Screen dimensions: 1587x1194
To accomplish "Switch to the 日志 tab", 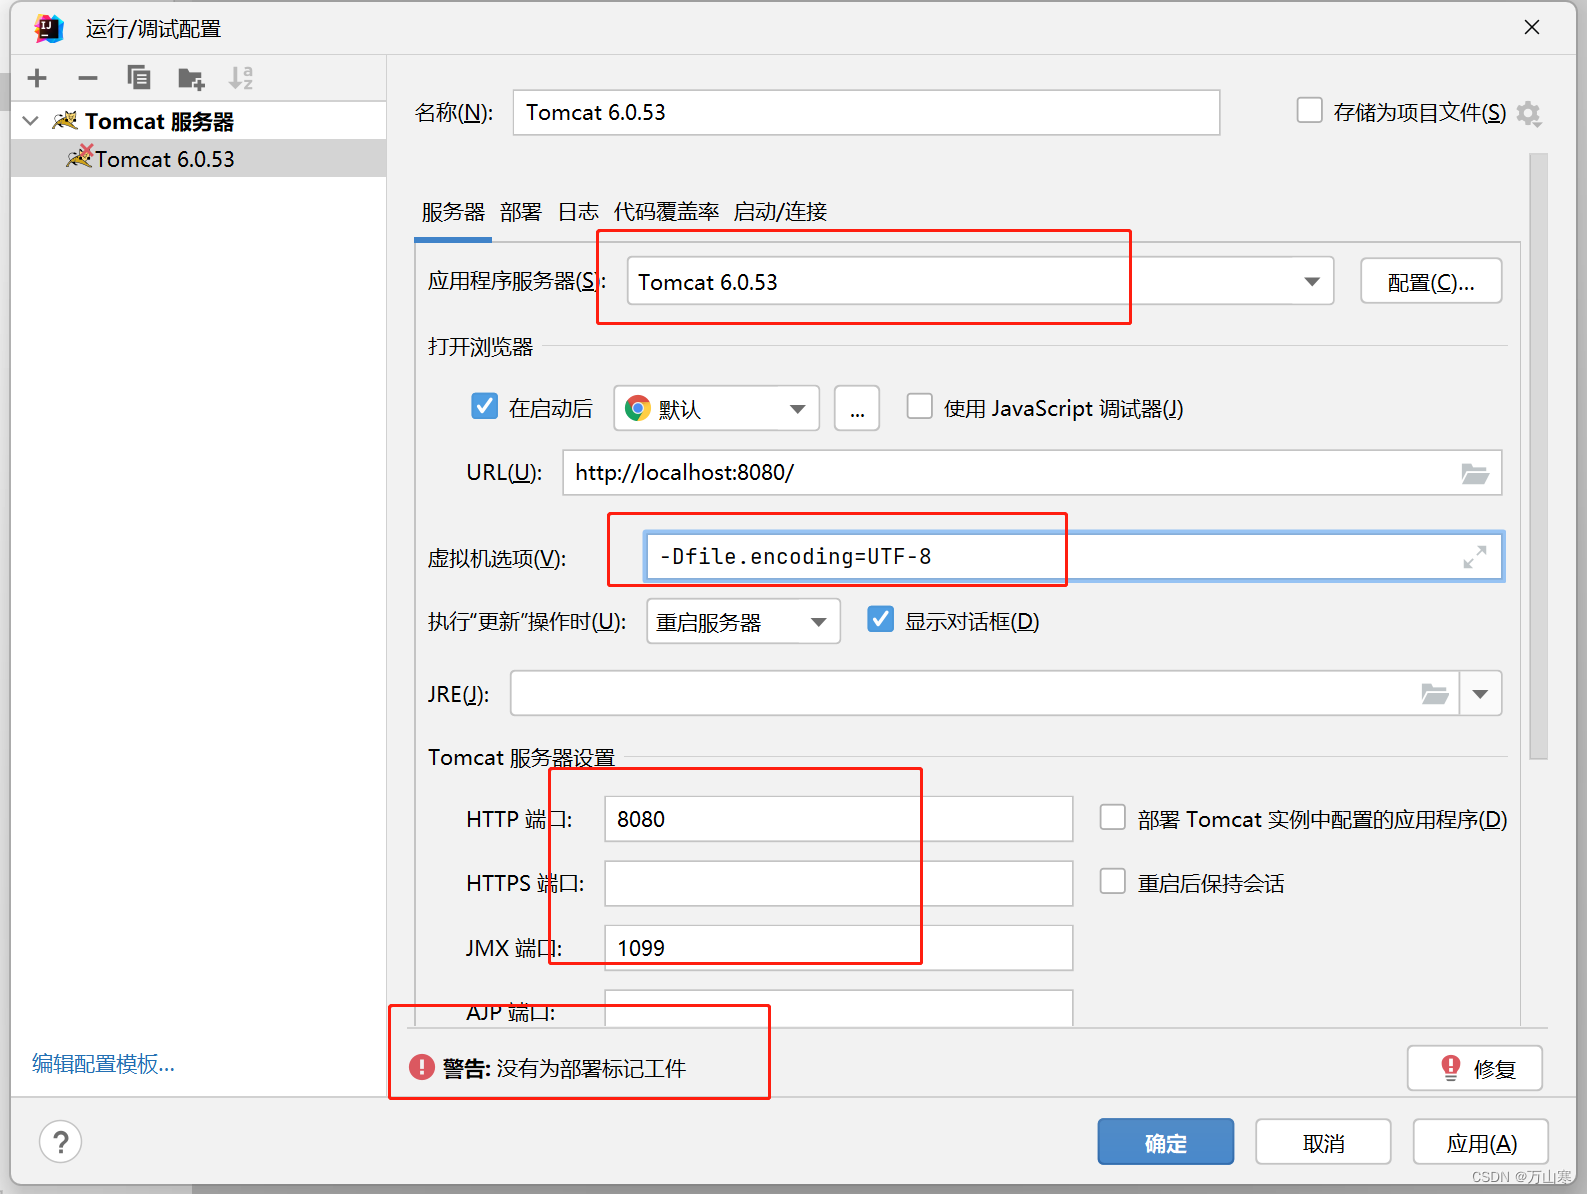I will pyautogui.click(x=578, y=212).
